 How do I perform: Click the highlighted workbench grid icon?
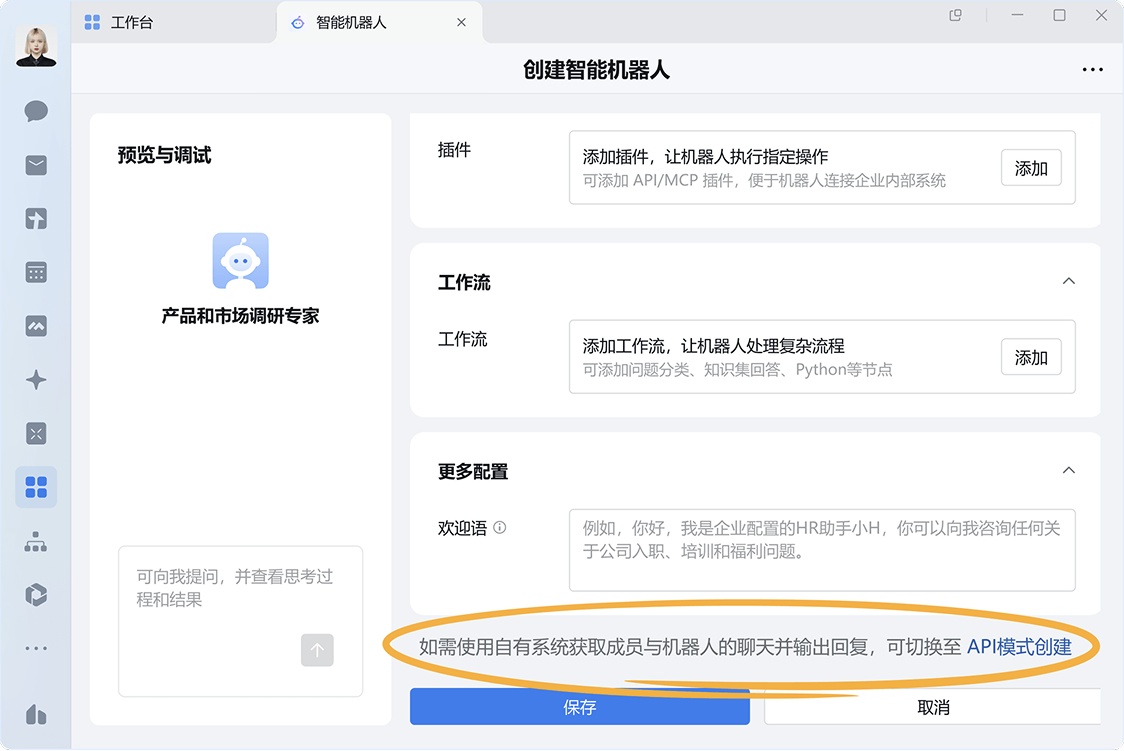pos(35,487)
